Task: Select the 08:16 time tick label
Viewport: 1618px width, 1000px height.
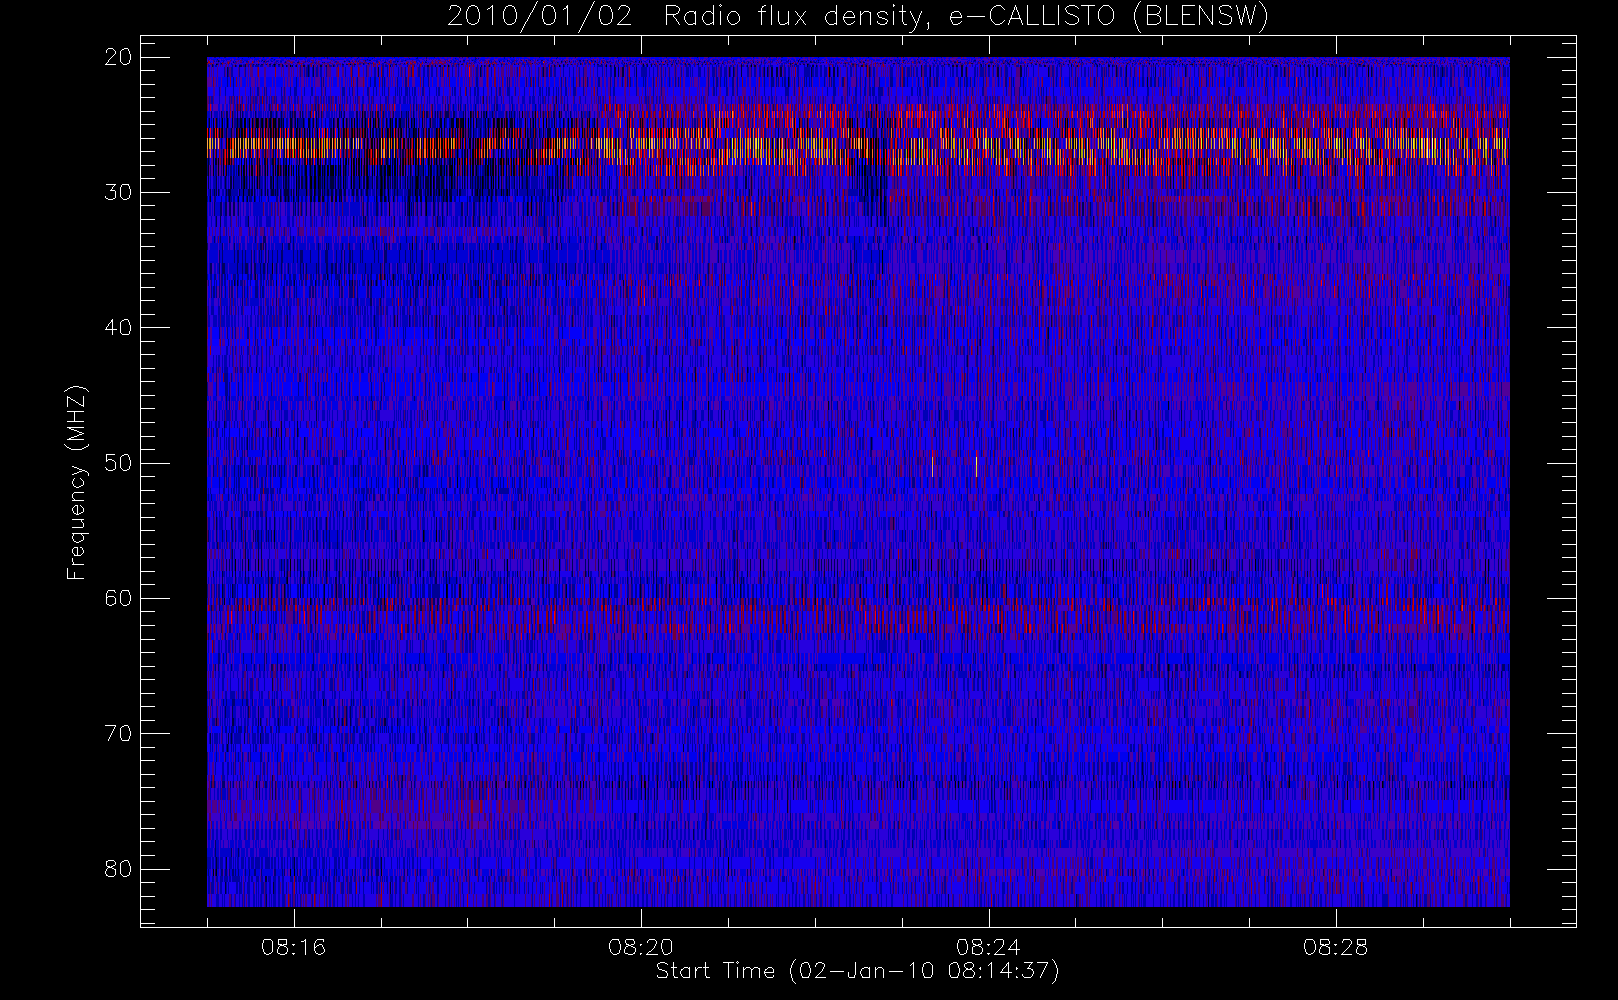Action: click(293, 947)
